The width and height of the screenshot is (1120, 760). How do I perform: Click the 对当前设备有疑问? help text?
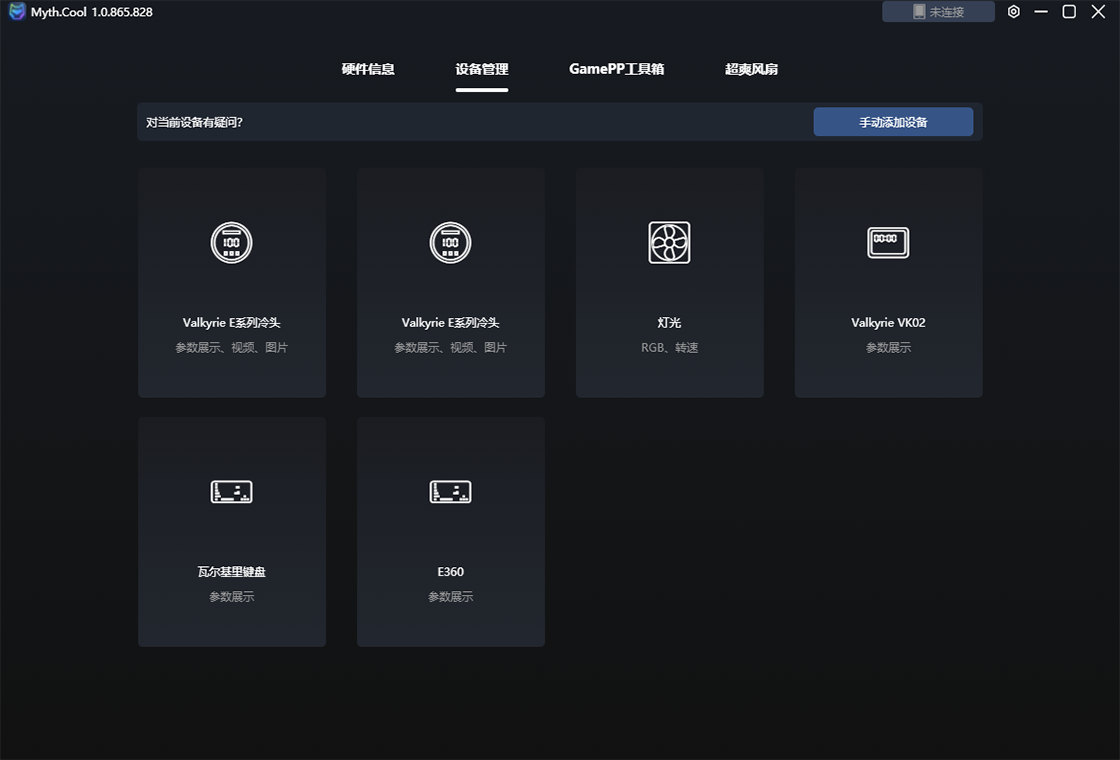pos(195,122)
